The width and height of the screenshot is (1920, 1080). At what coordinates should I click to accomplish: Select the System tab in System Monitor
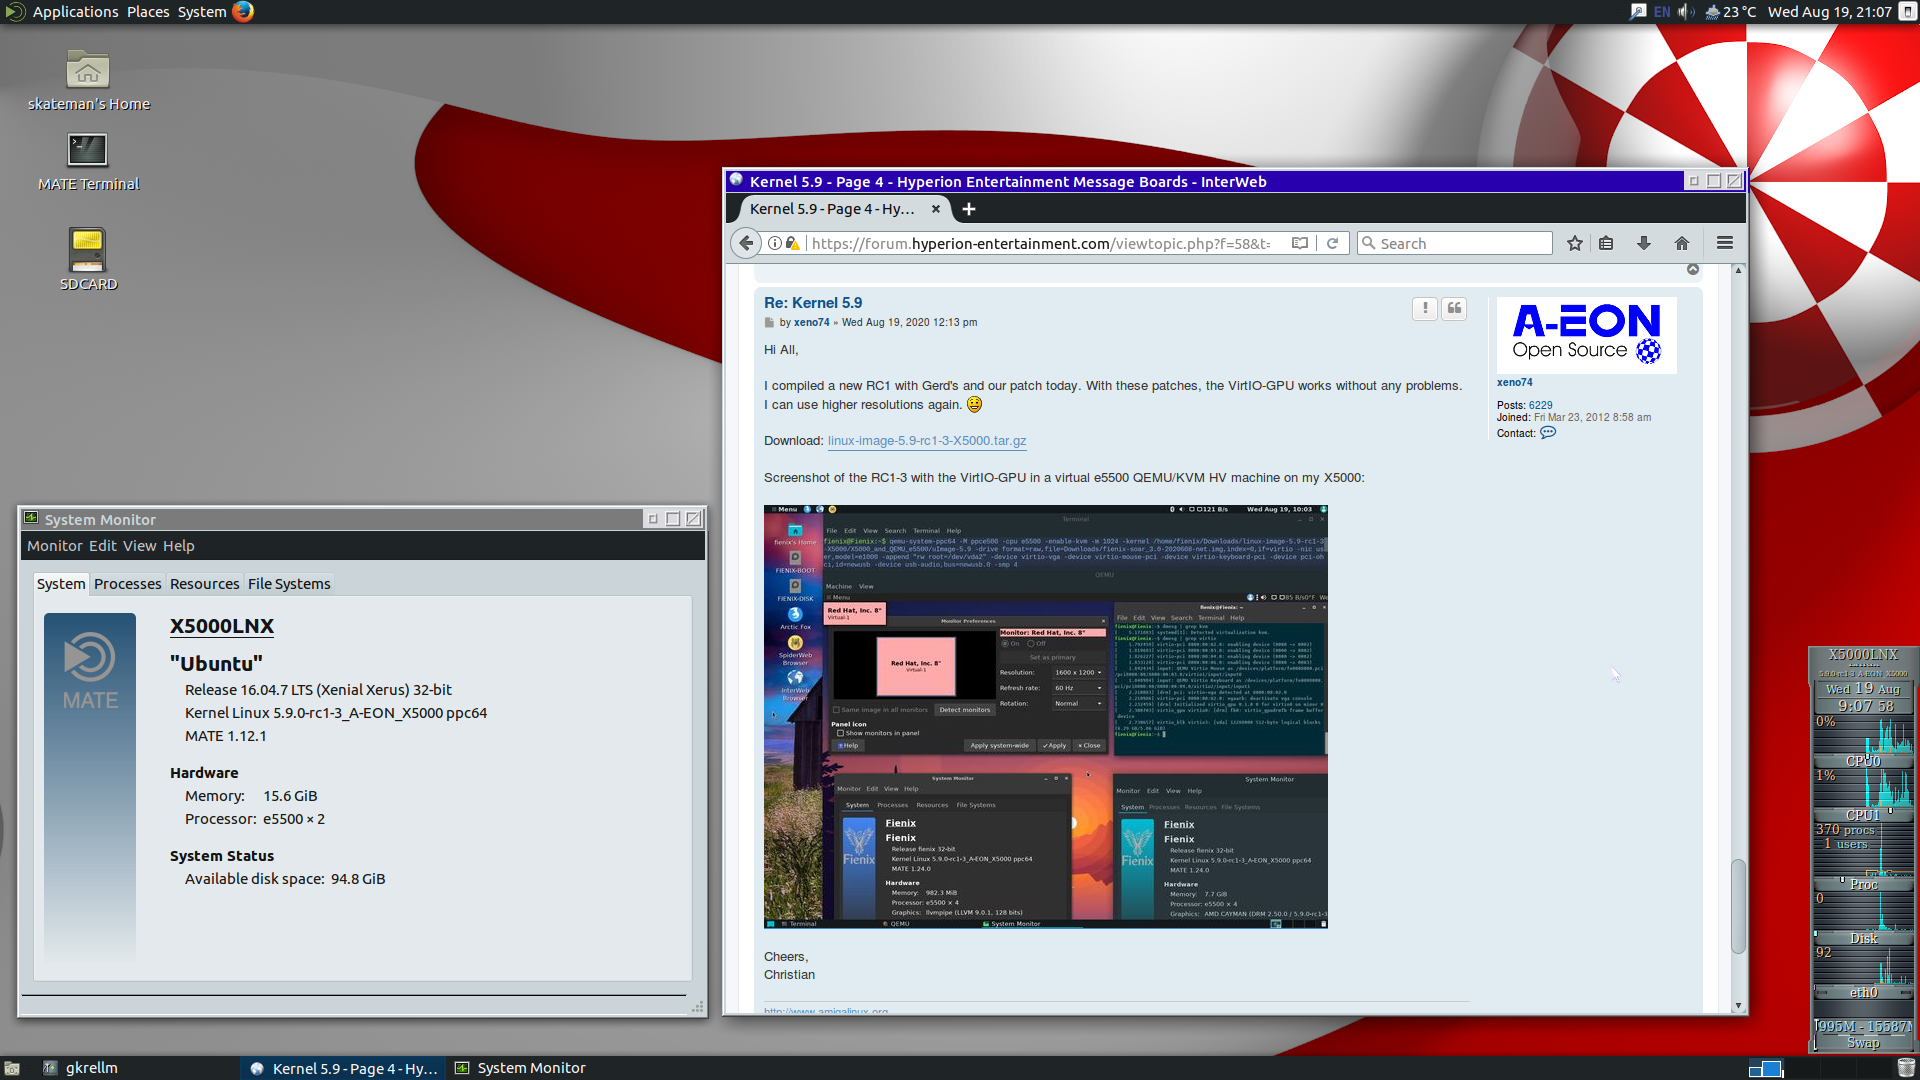(61, 584)
